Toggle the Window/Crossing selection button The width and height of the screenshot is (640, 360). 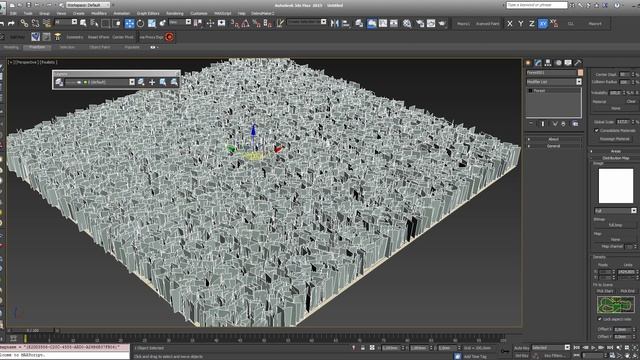[x=116, y=23]
